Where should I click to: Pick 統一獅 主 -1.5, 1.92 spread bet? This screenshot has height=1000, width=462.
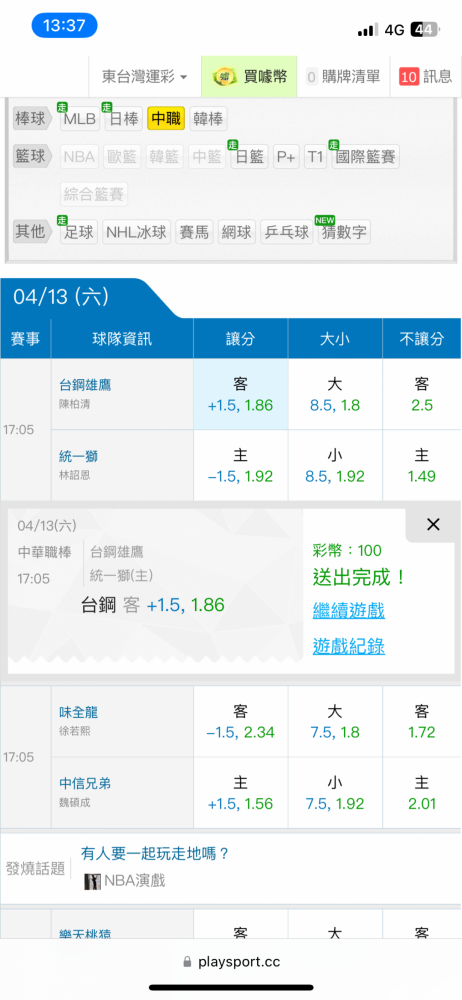241,466
